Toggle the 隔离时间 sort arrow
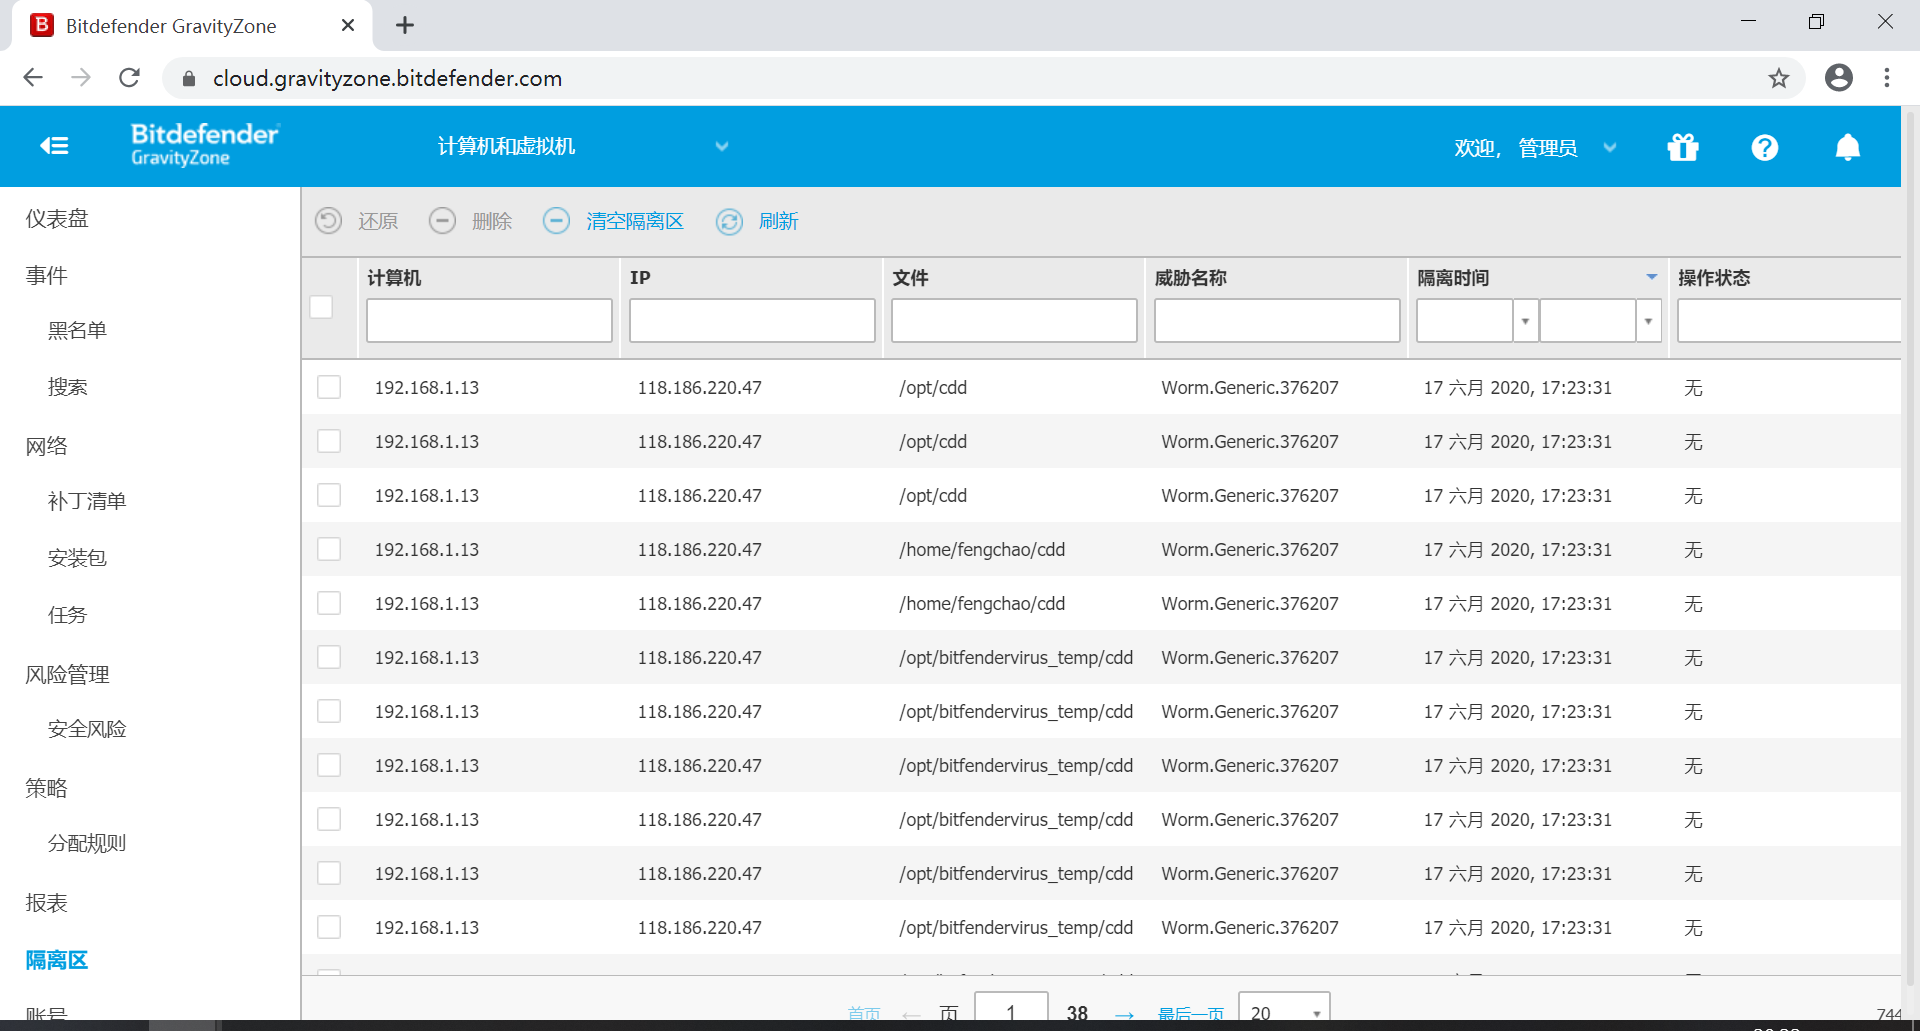The width and height of the screenshot is (1920, 1031). point(1652,277)
